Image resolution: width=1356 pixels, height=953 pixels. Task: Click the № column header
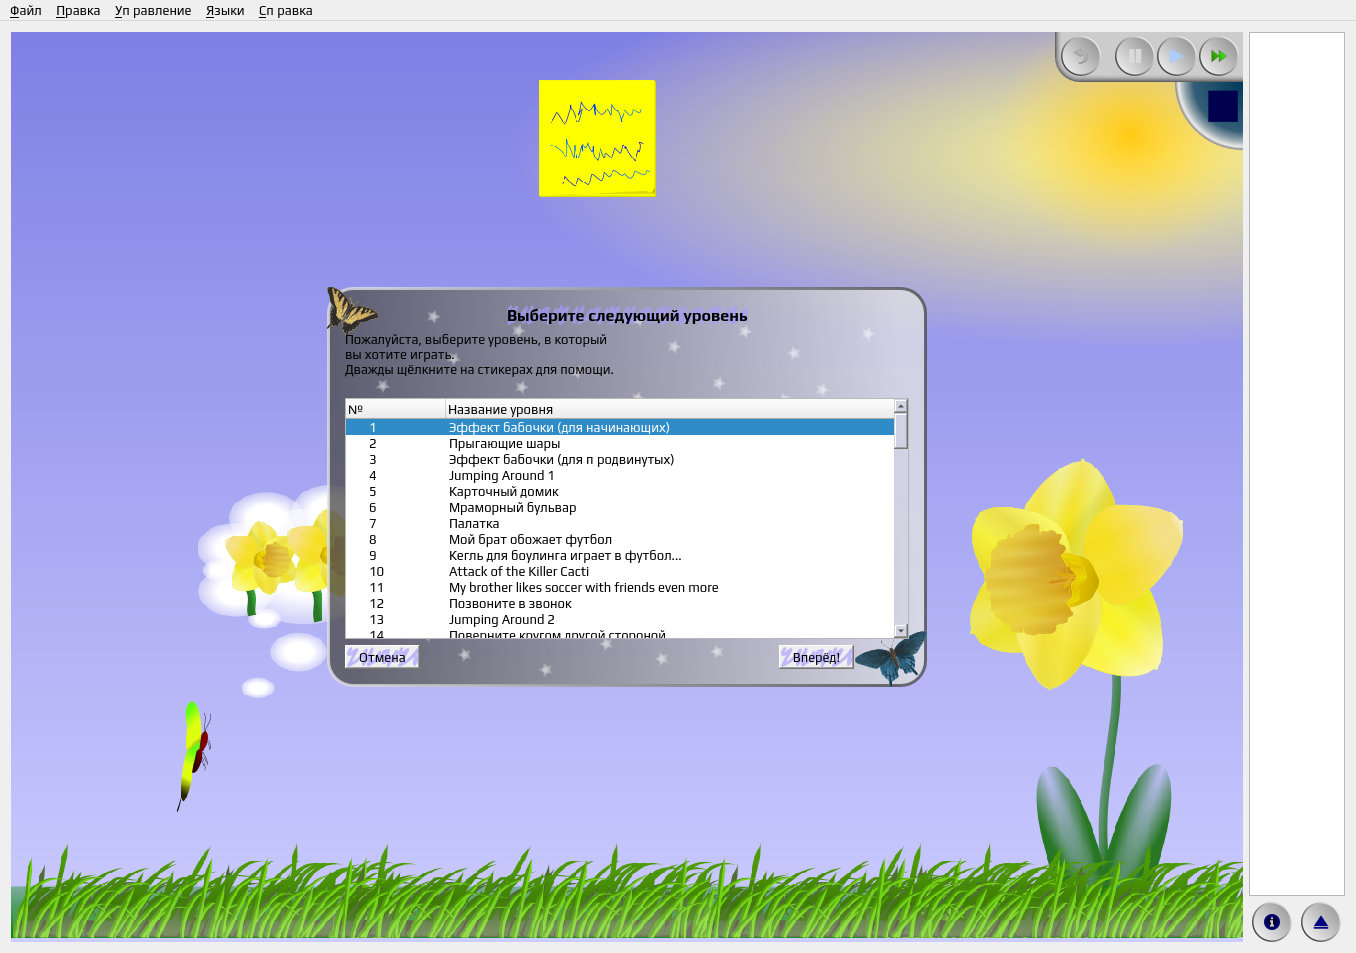point(395,409)
